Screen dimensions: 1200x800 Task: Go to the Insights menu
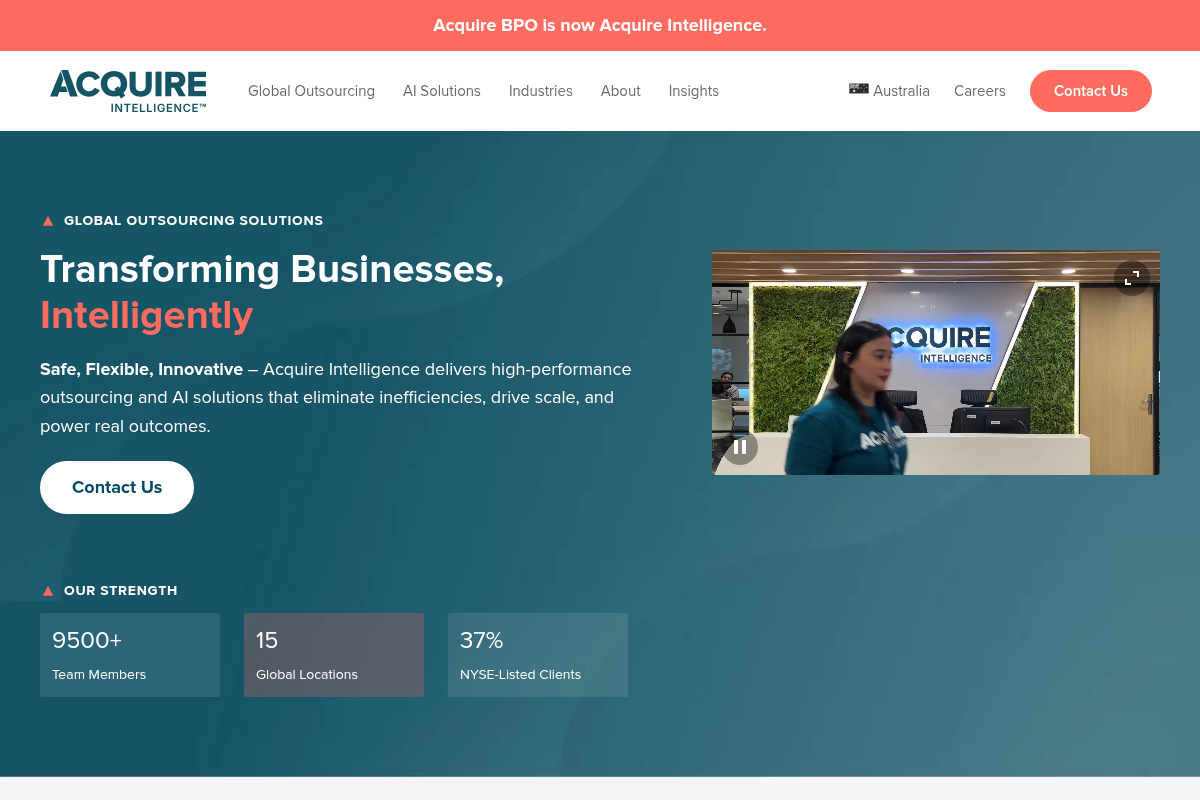(693, 91)
